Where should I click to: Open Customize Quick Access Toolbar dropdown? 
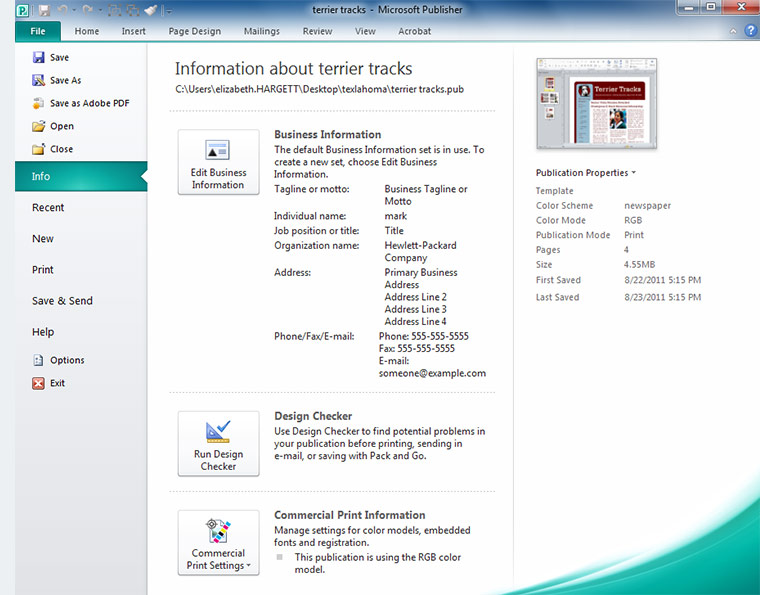tap(168, 11)
